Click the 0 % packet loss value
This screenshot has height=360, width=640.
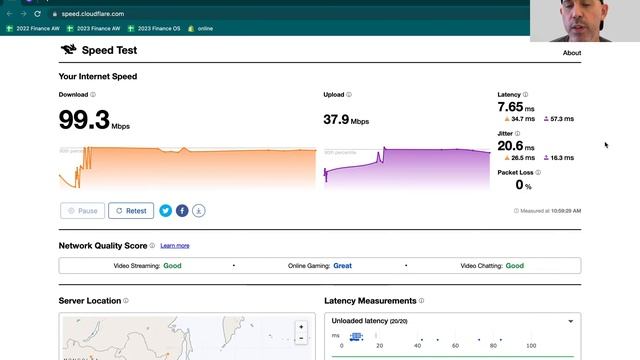pos(523,185)
